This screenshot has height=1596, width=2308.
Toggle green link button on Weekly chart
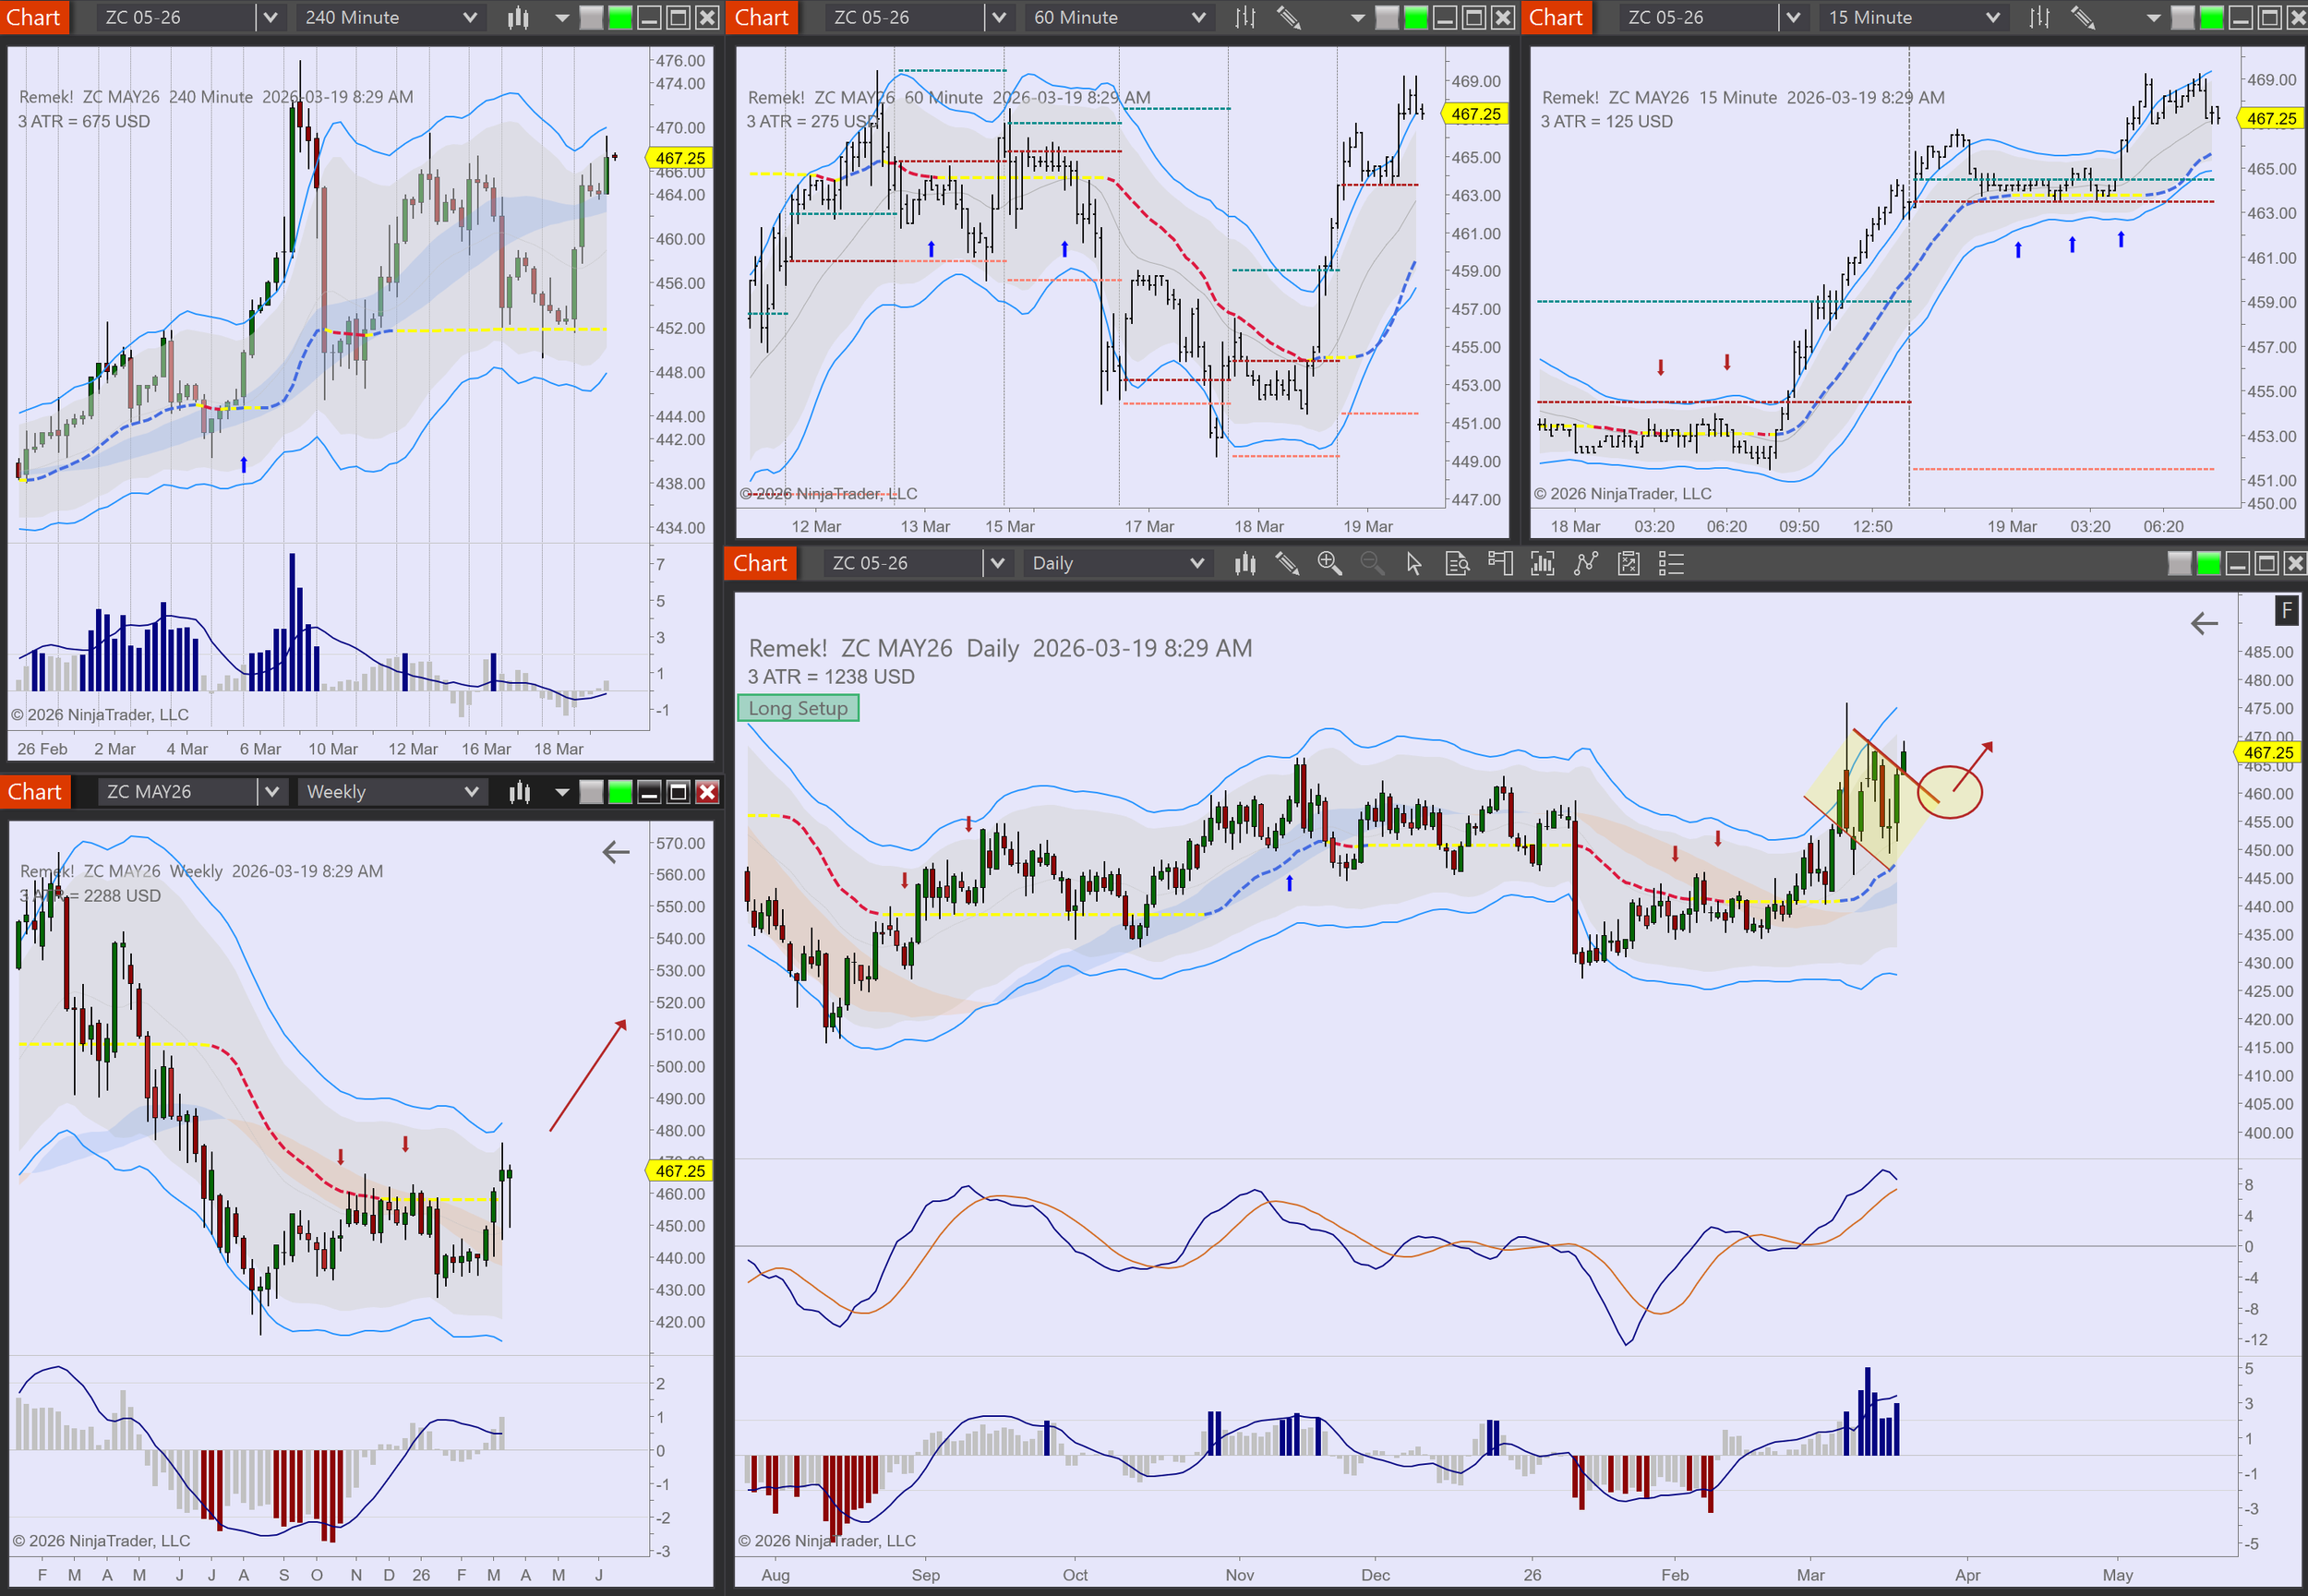pos(620,792)
